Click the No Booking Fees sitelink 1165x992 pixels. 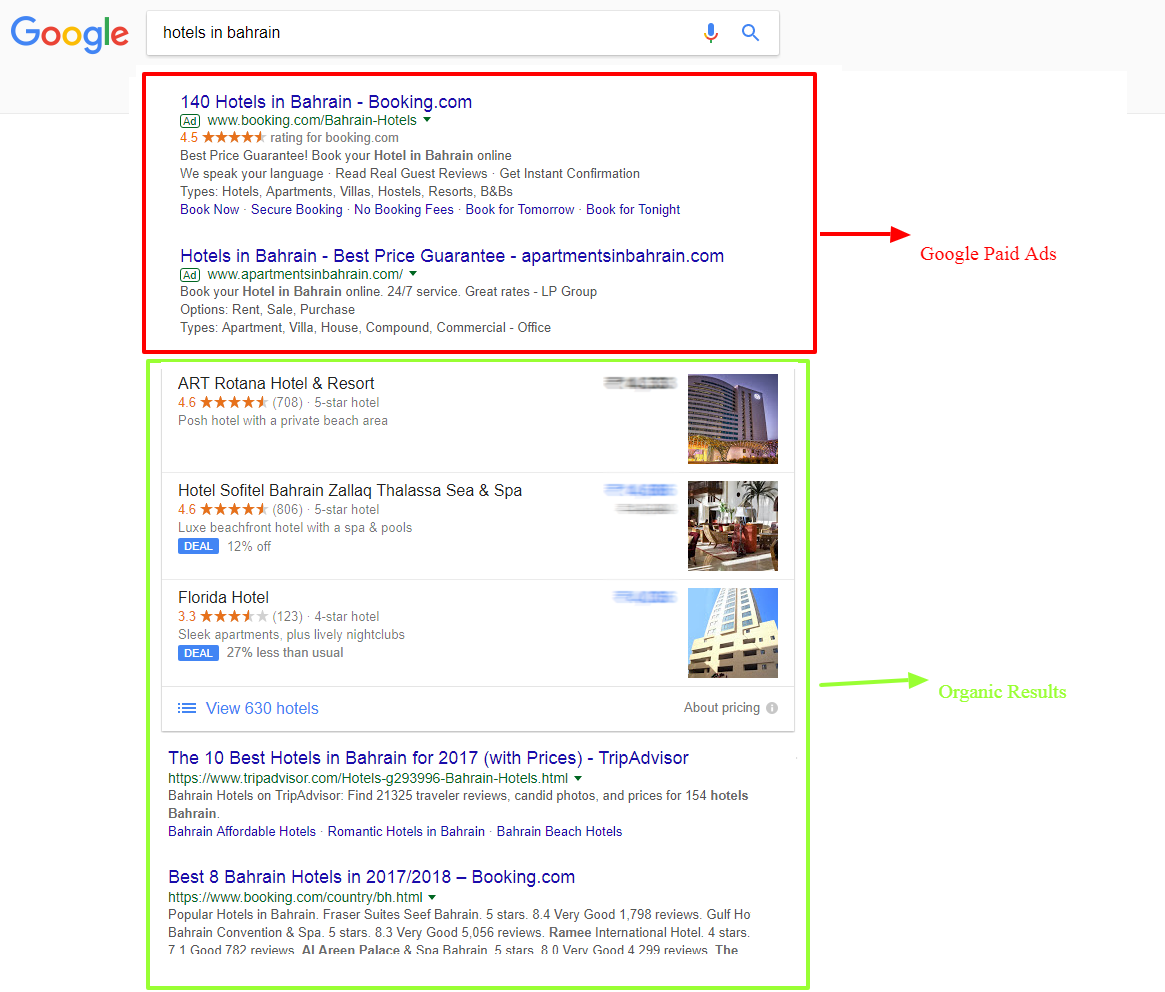tap(403, 210)
